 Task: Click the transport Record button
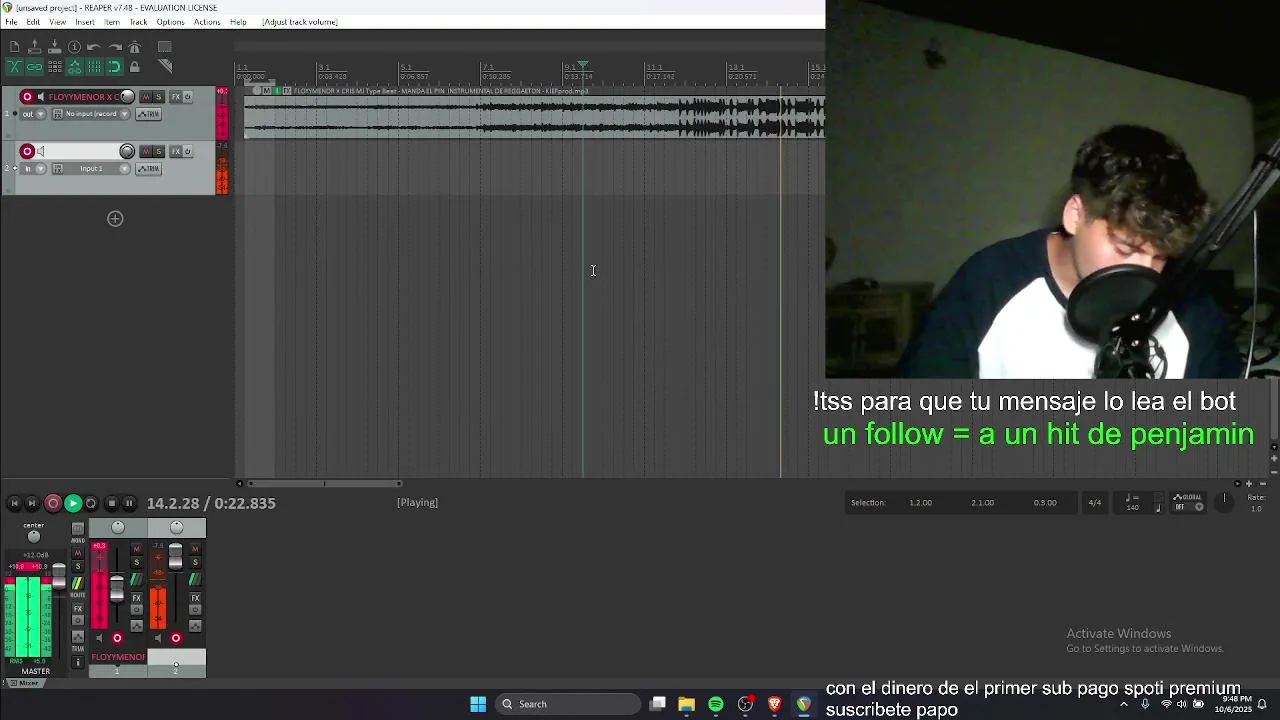53,504
